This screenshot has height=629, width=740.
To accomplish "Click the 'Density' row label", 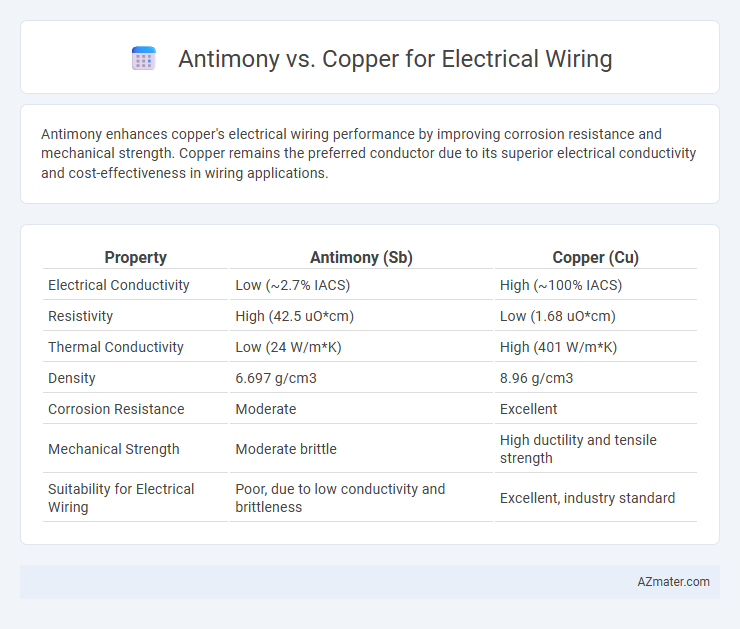I will pyautogui.click(x=72, y=378).
